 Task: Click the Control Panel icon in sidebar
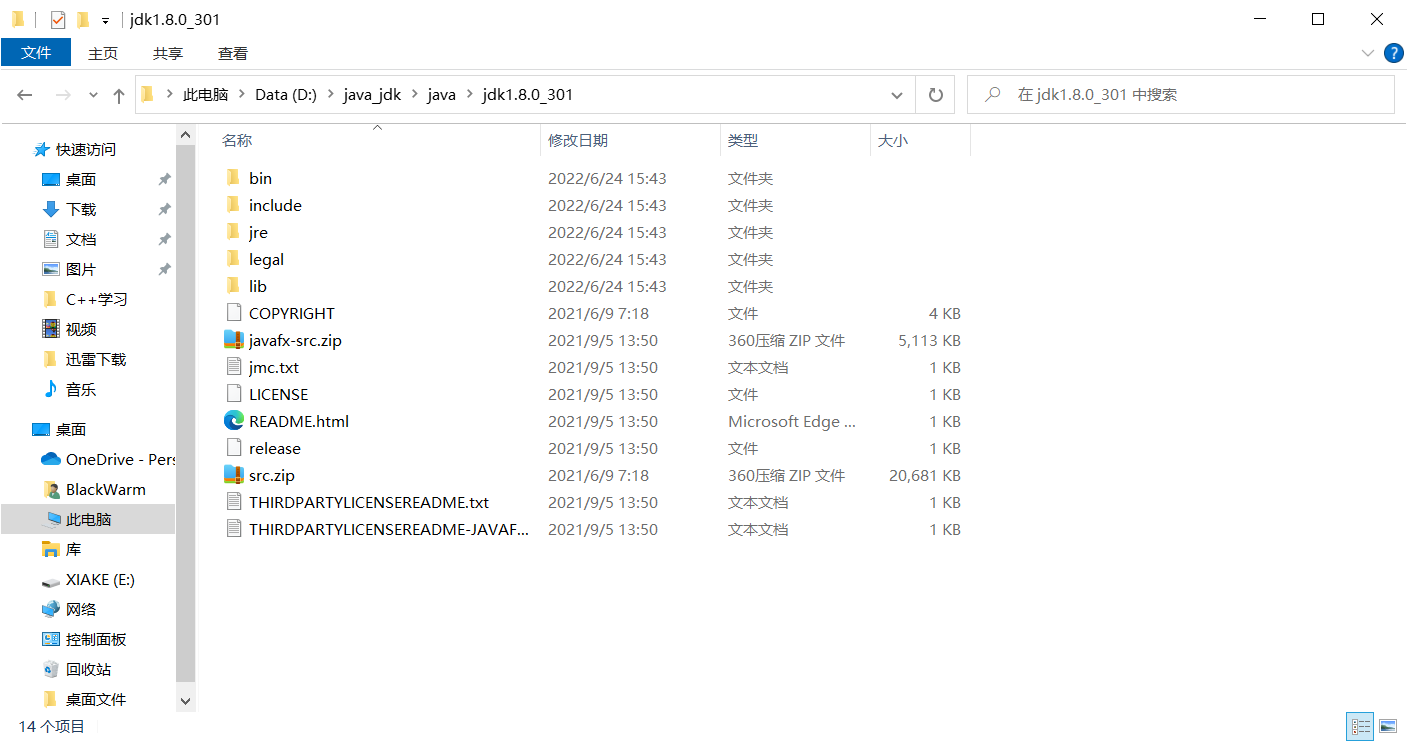[x=50, y=639]
